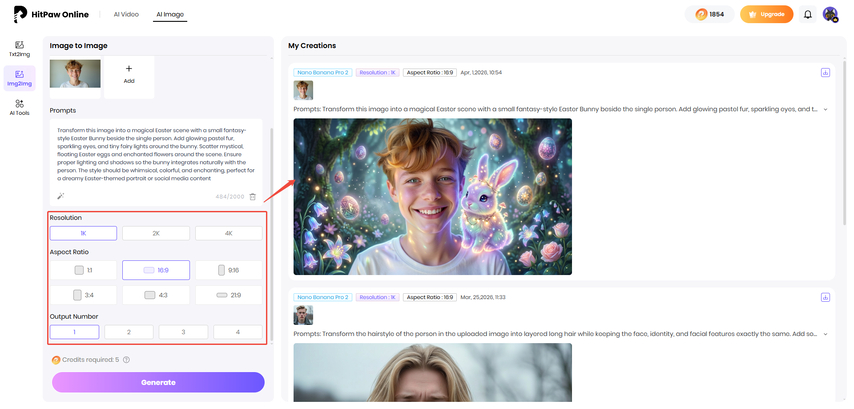The width and height of the screenshot is (854, 409).
Task: Choose the 4:3 aspect ratio
Action: [x=156, y=295]
